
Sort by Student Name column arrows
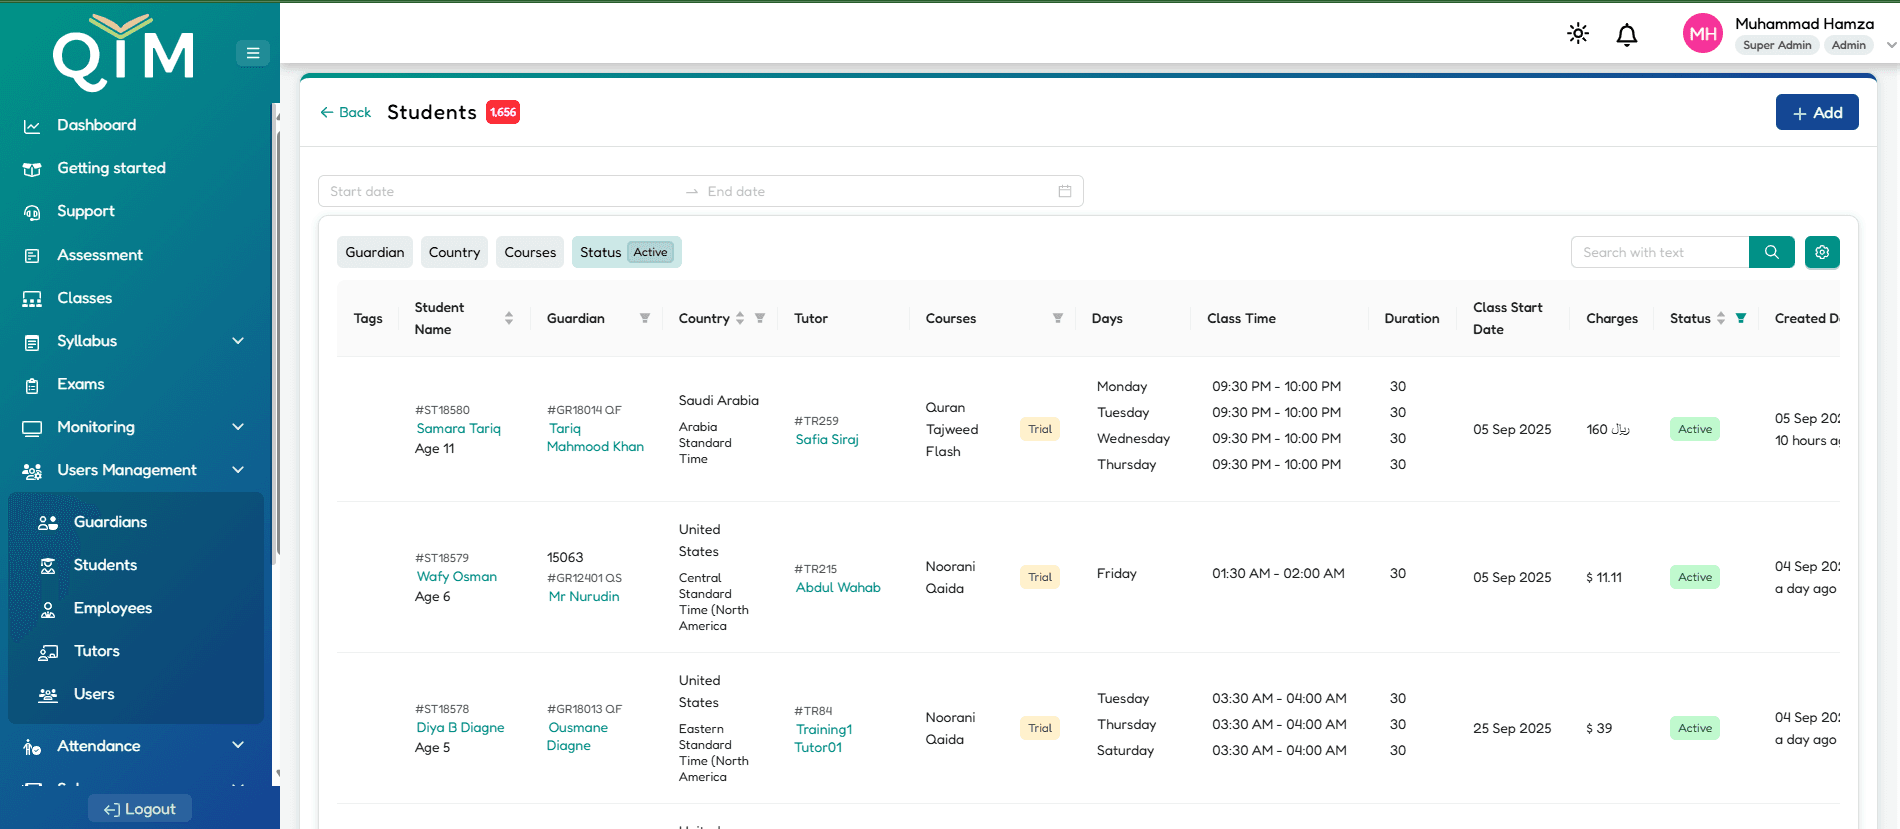[509, 318]
